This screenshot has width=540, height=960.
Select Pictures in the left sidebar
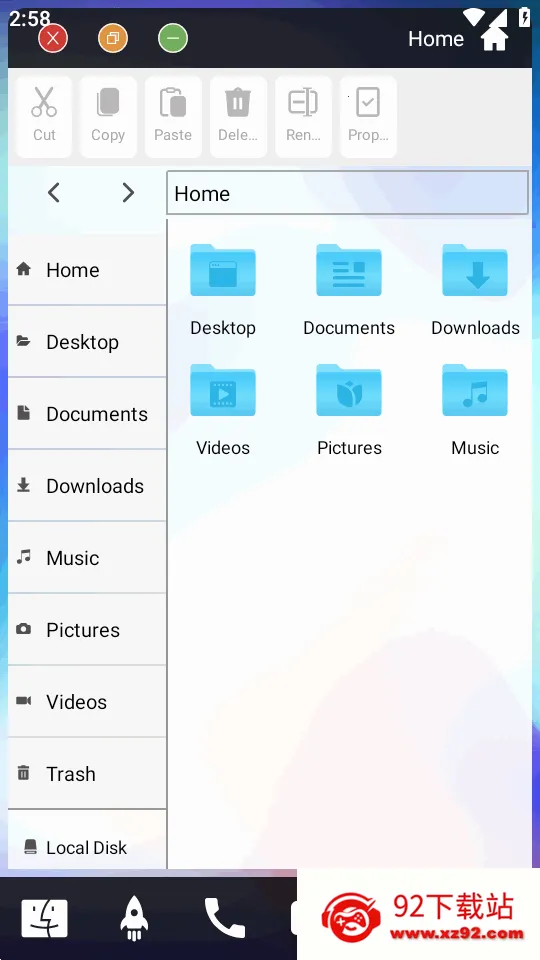(87, 630)
